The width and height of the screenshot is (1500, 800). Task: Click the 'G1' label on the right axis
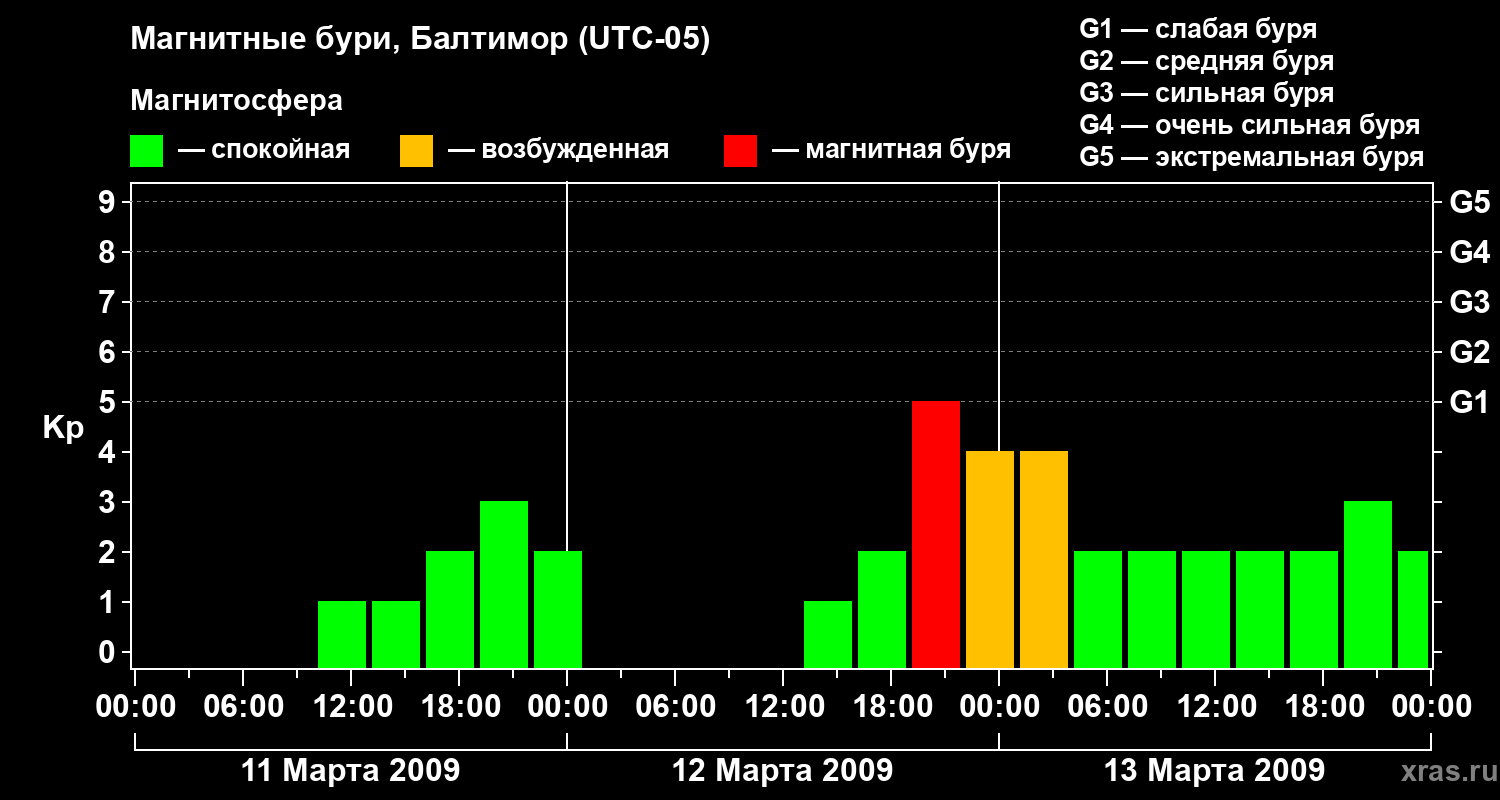pyautogui.click(x=1469, y=402)
